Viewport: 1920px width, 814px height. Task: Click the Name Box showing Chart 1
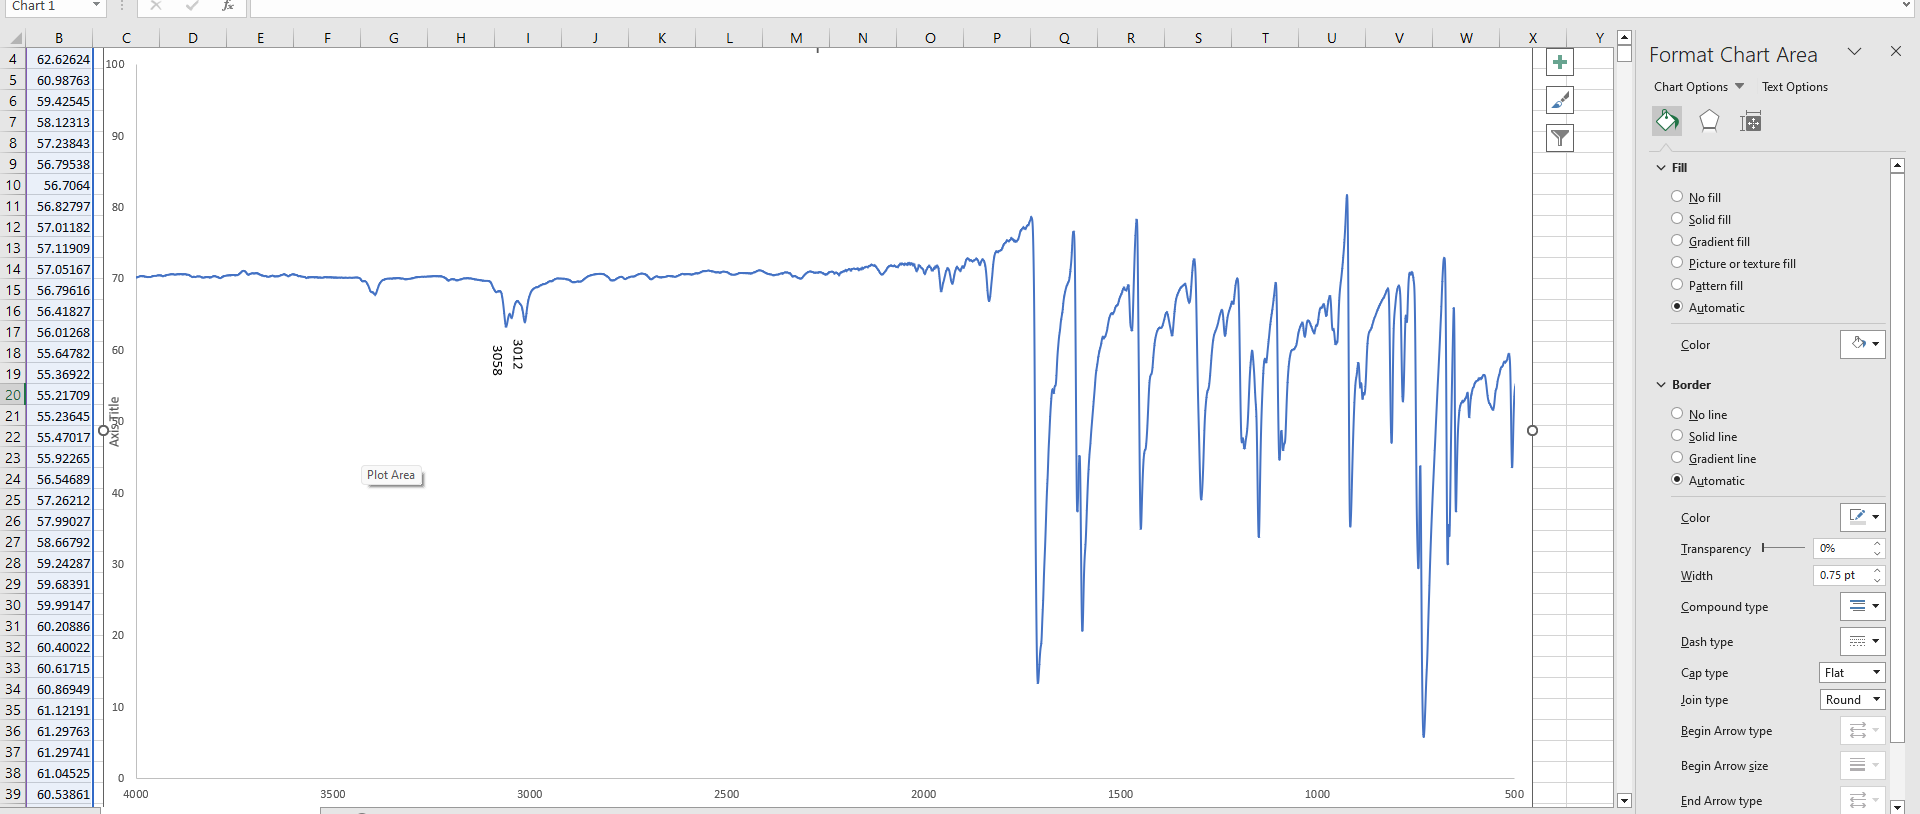[46, 6]
